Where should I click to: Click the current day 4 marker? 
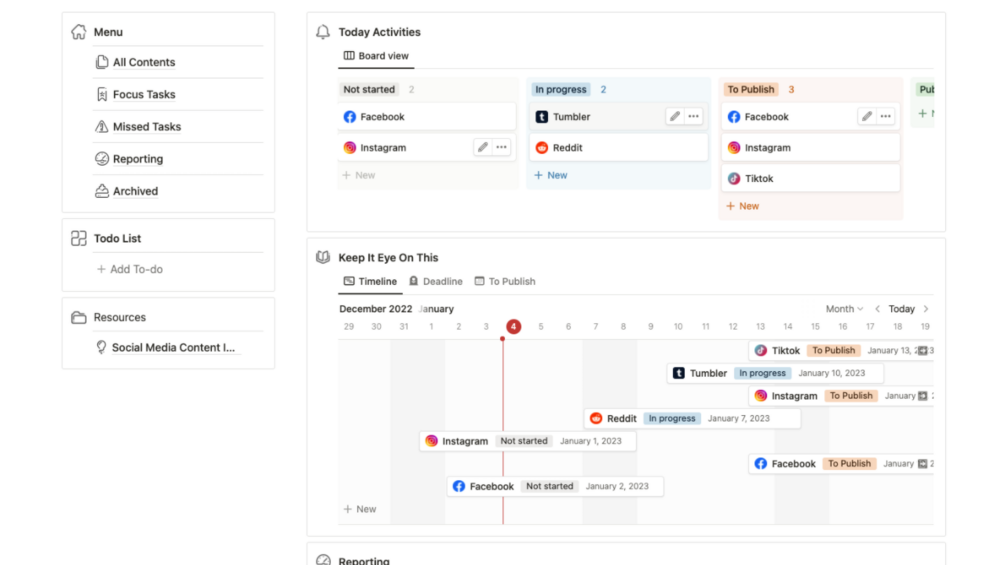click(x=513, y=327)
